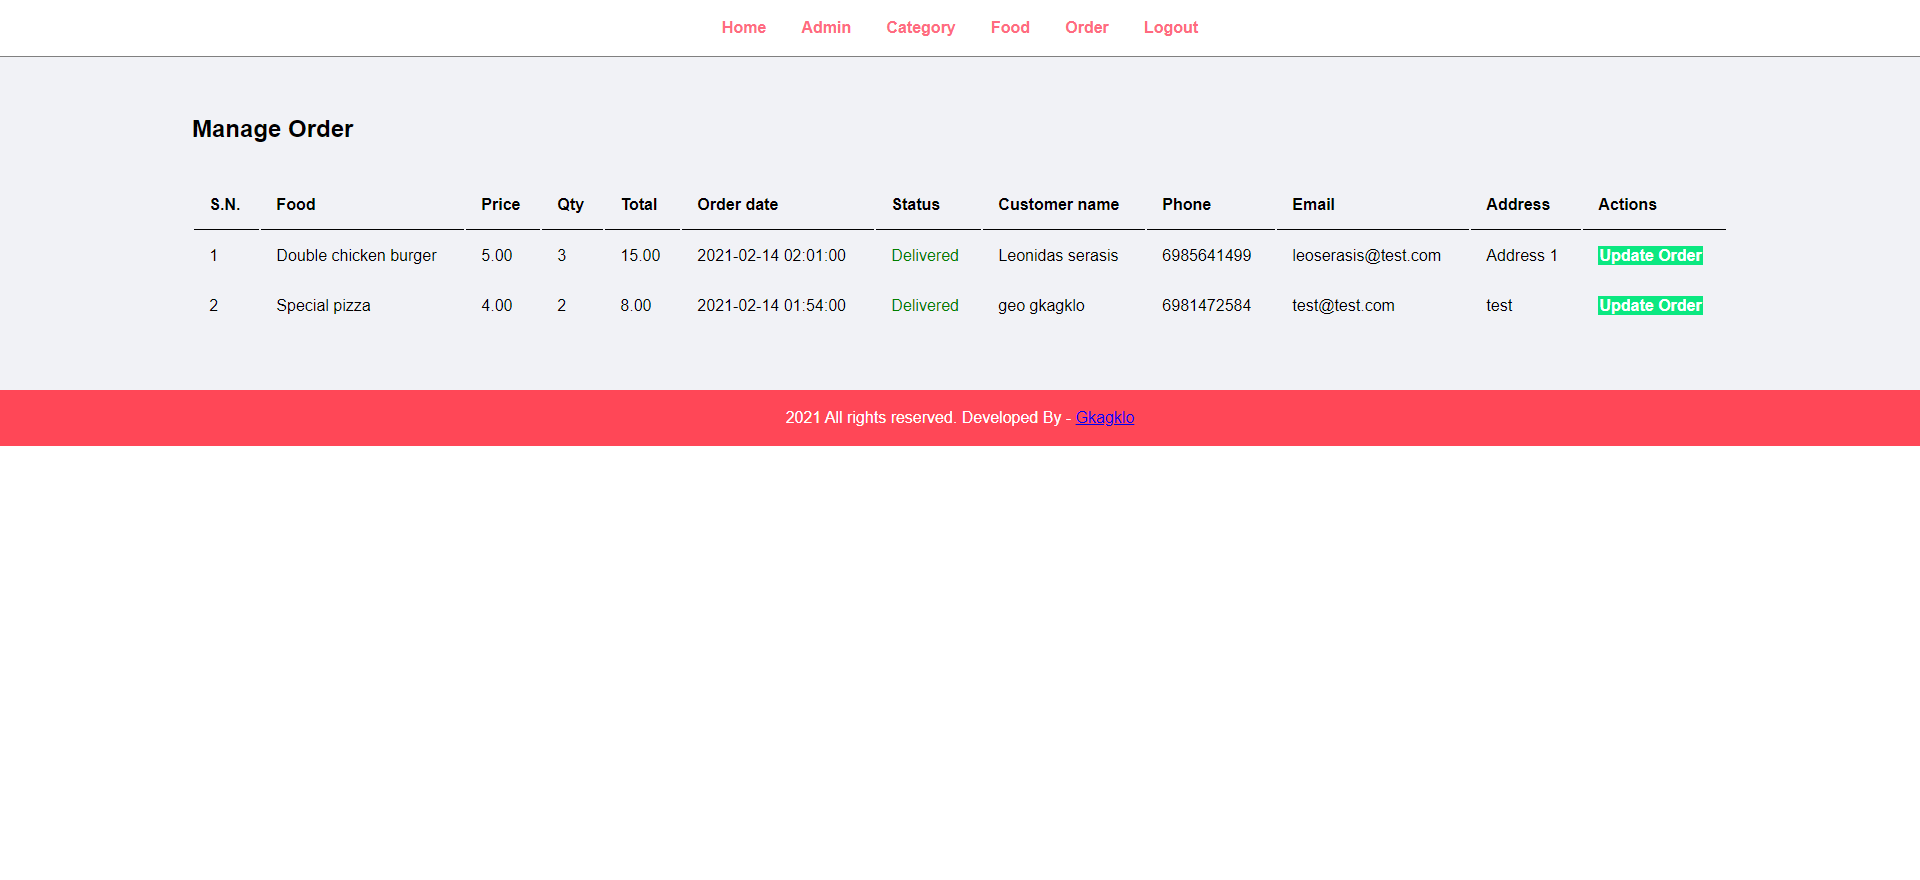The height and width of the screenshot is (880, 1920).
Task: Select customer name geo gkagklo
Action: coord(1041,306)
